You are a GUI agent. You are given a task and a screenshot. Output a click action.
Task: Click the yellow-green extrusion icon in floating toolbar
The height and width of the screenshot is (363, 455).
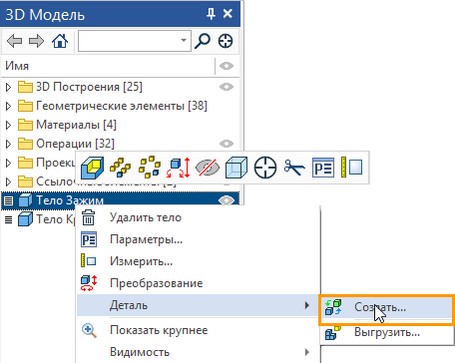[x=92, y=167]
